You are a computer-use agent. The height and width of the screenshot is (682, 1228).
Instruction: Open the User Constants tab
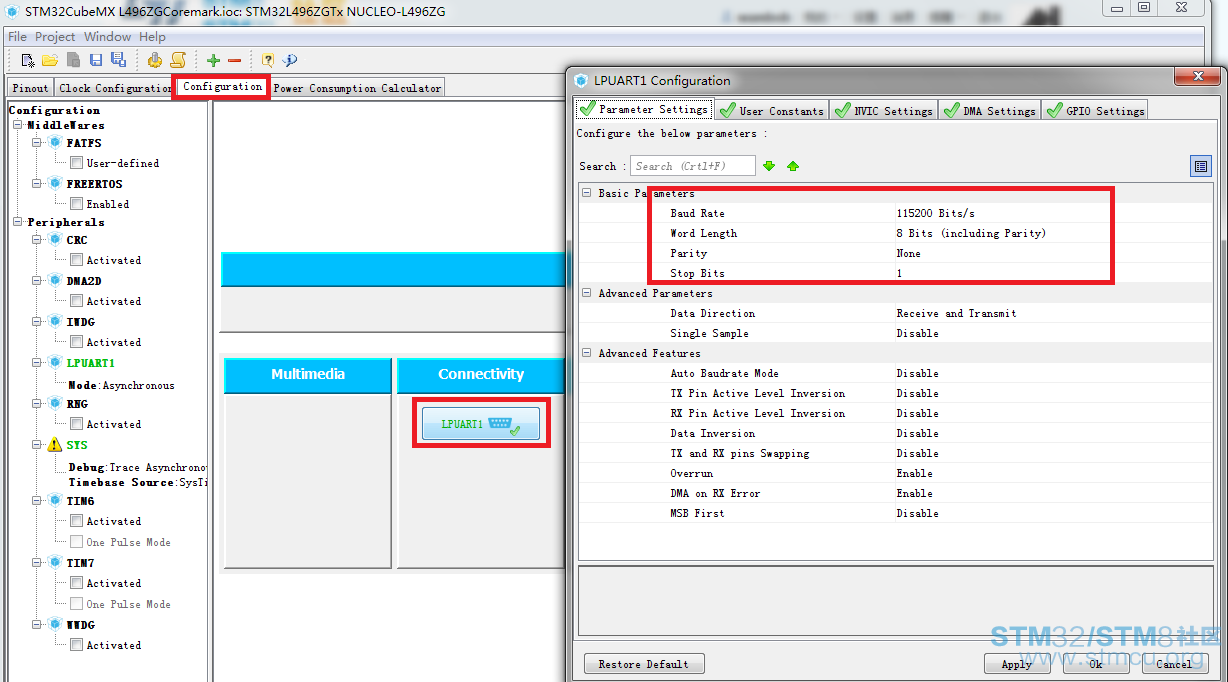point(772,110)
